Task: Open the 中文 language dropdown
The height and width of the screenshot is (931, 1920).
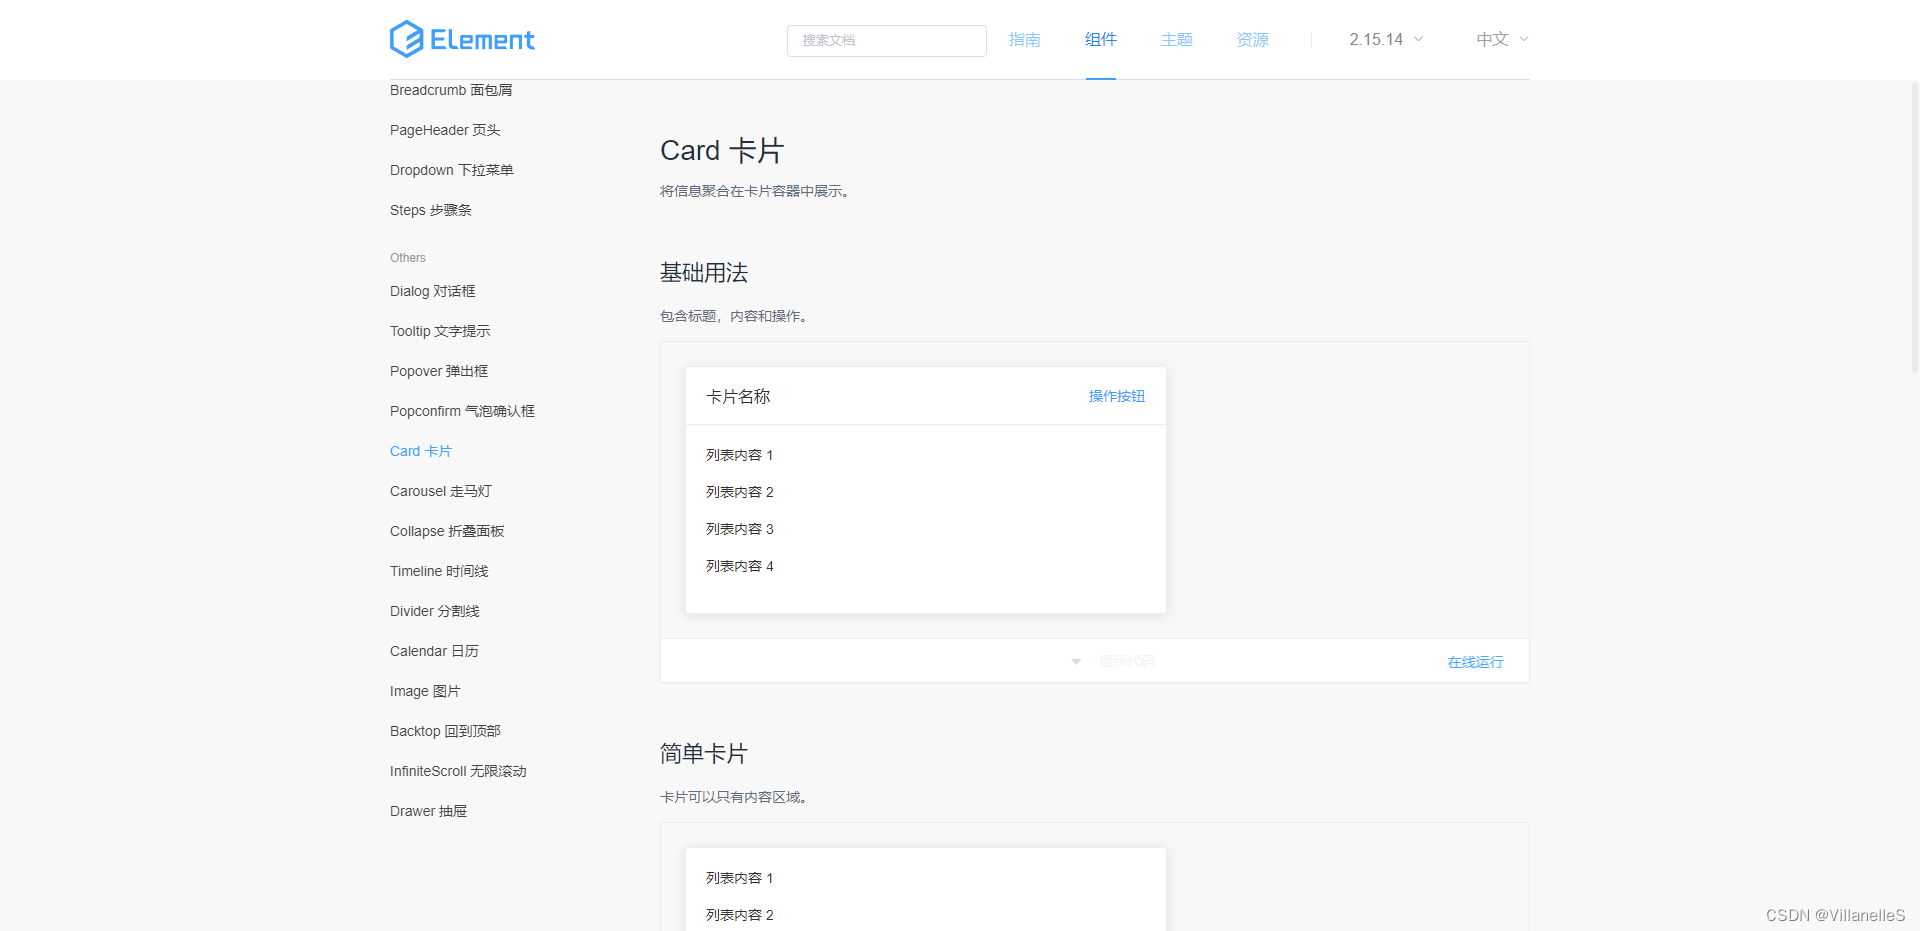Action: coord(1502,39)
